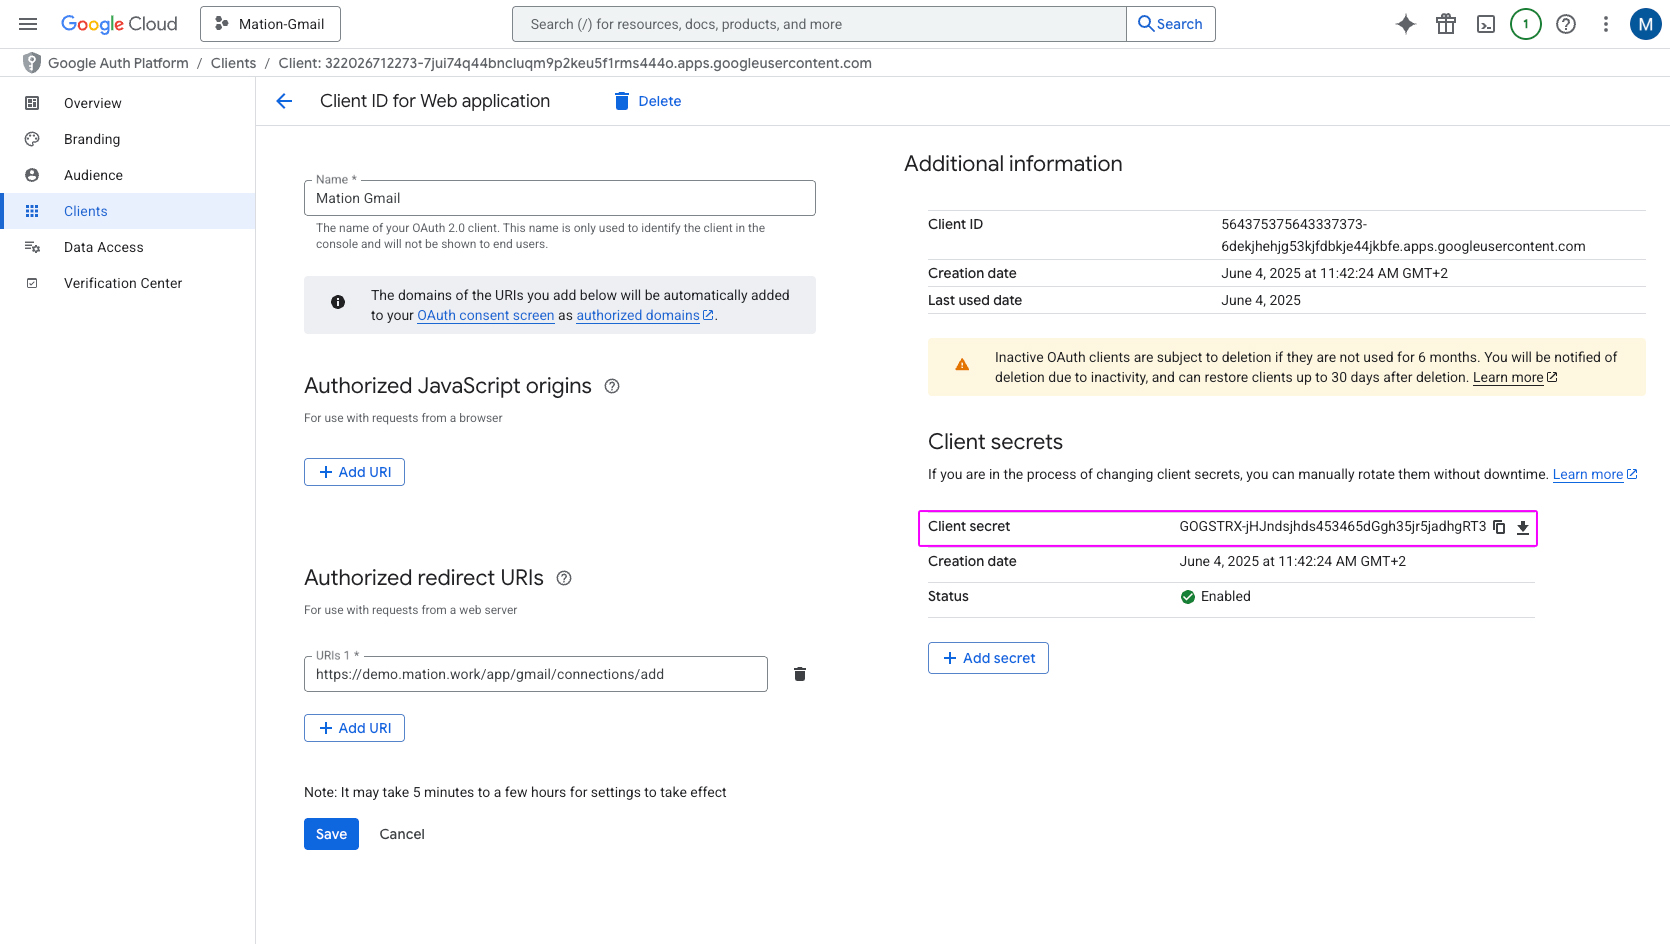The image size is (1670, 944).
Task: Open notifications badge showing 1
Action: coord(1526,24)
